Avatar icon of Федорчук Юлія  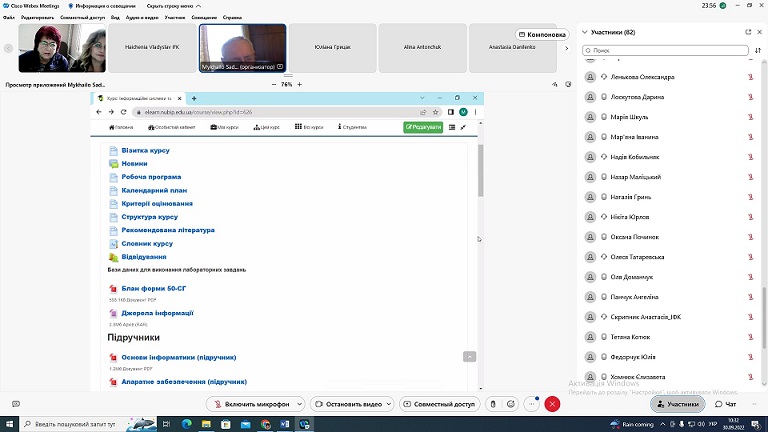[590, 357]
